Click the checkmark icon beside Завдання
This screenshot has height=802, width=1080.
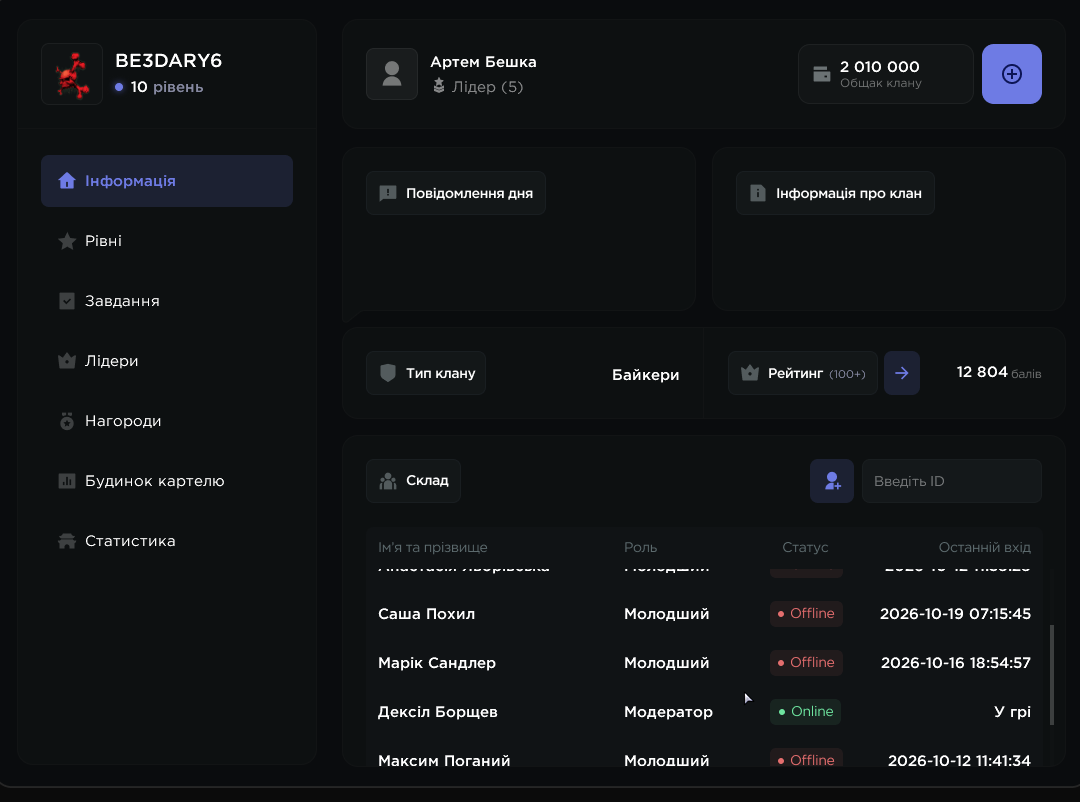click(67, 301)
